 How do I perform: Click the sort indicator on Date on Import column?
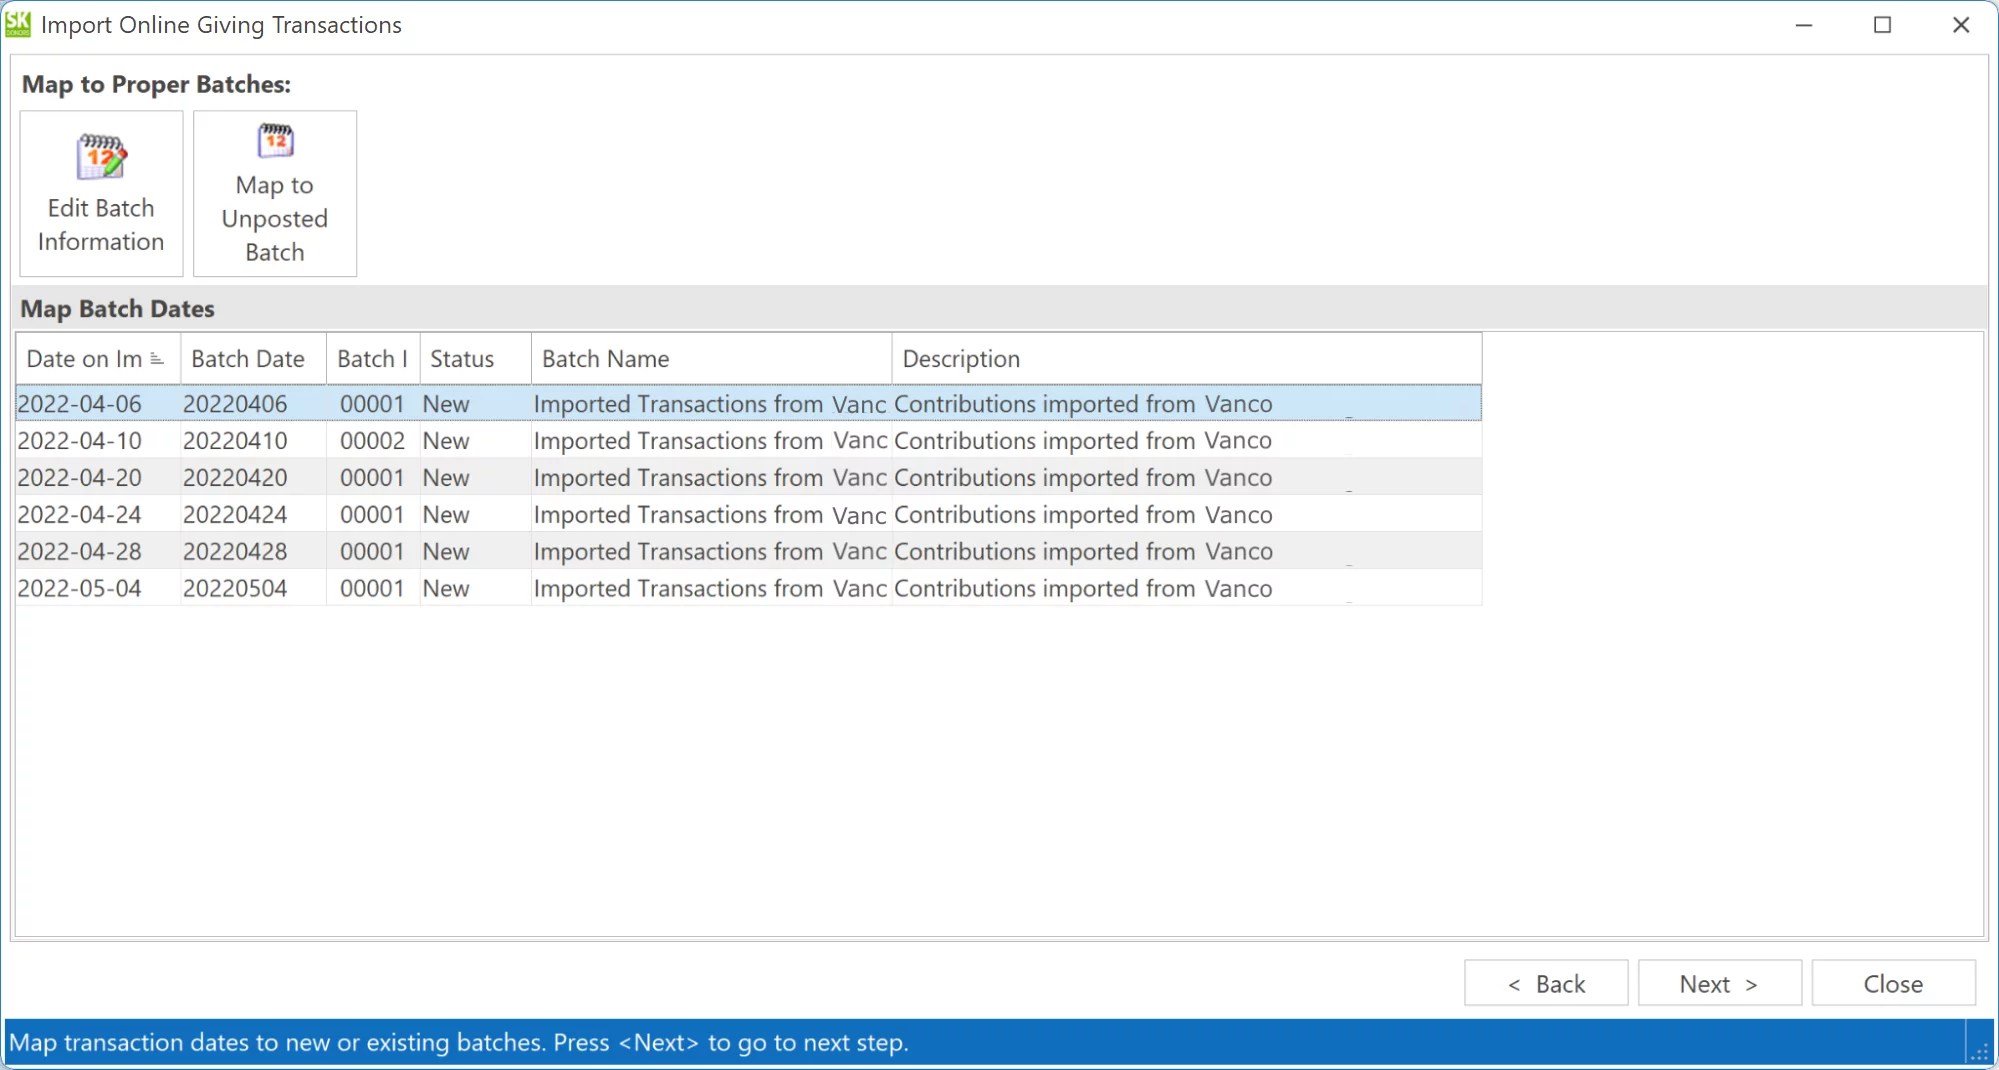(157, 359)
